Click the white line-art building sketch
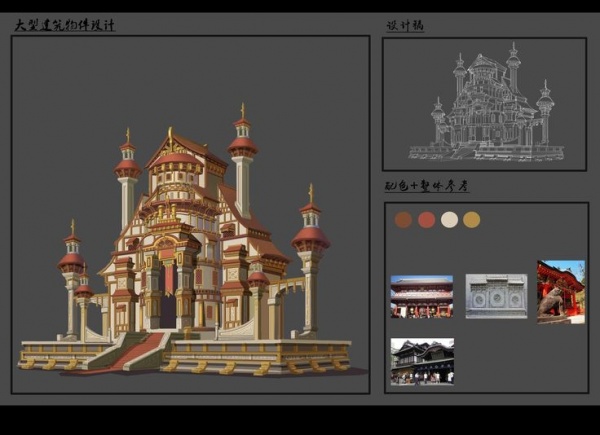The image size is (600, 435). click(485, 105)
